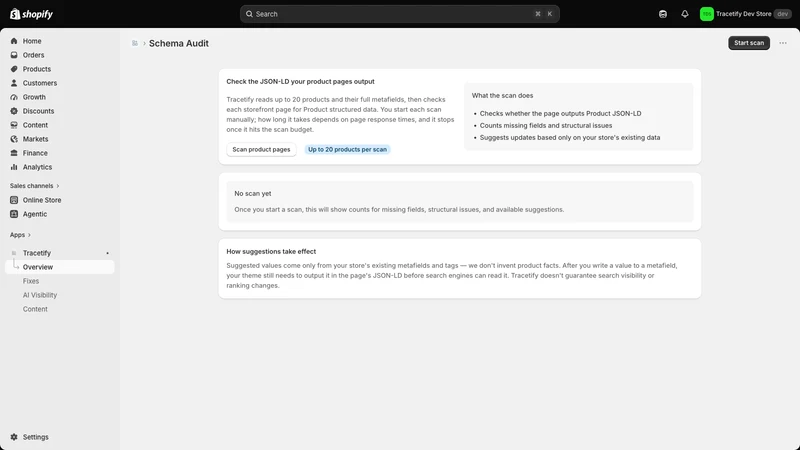Click the Customers person icon
This screenshot has width=800, height=450.
pyautogui.click(x=14, y=83)
